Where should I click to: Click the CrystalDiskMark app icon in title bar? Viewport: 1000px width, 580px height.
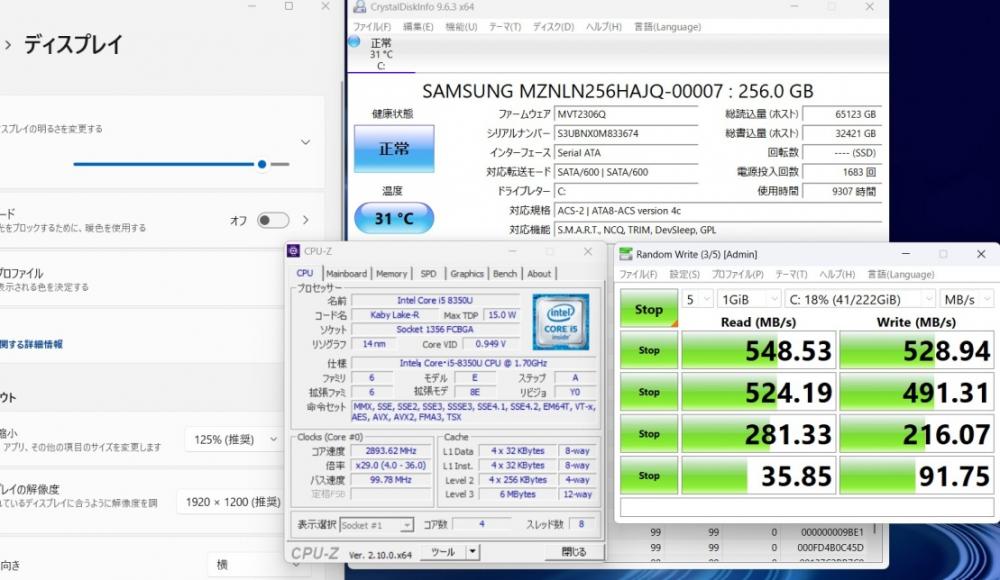[626, 254]
